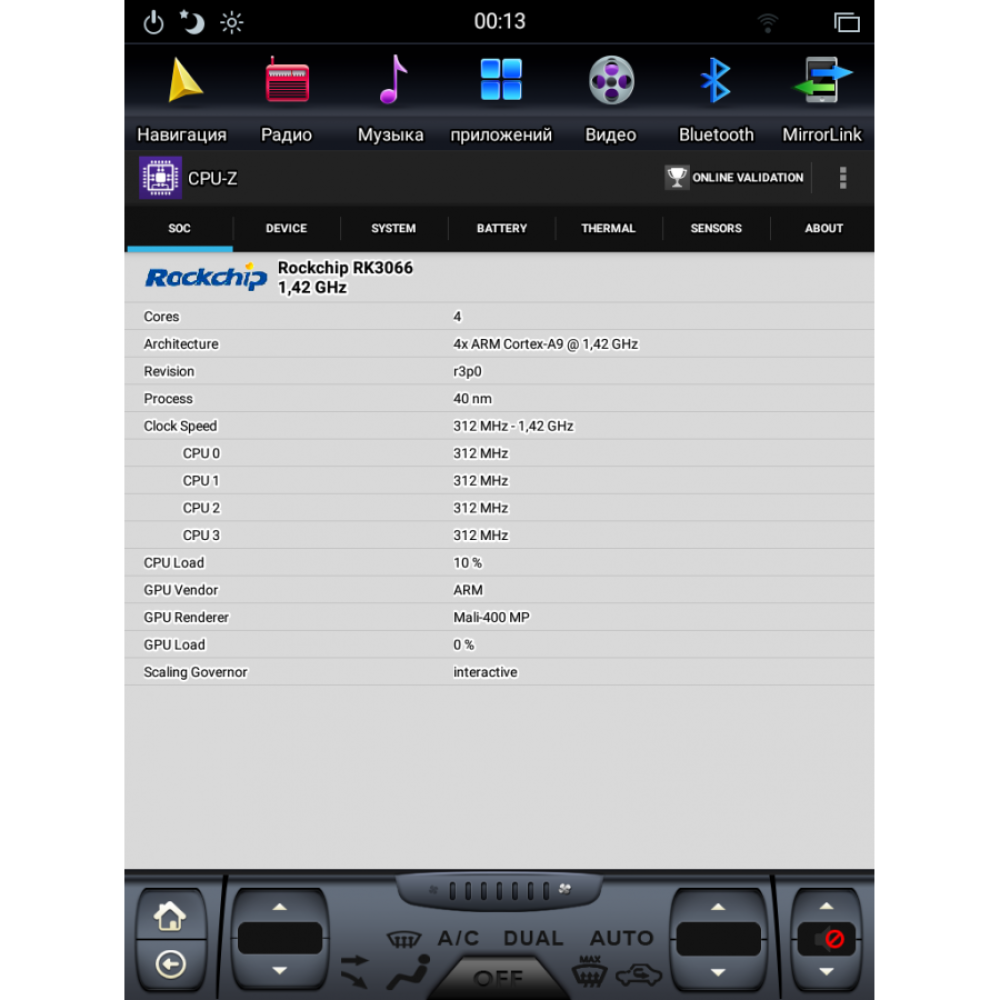Switch to the Device tab
The image size is (1000, 1000).
coord(286,228)
